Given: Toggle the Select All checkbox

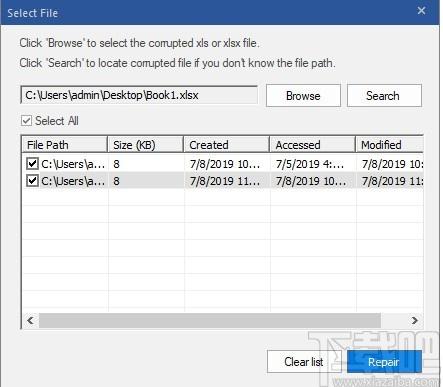Looking at the screenshot, I should (x=27, y=121).
